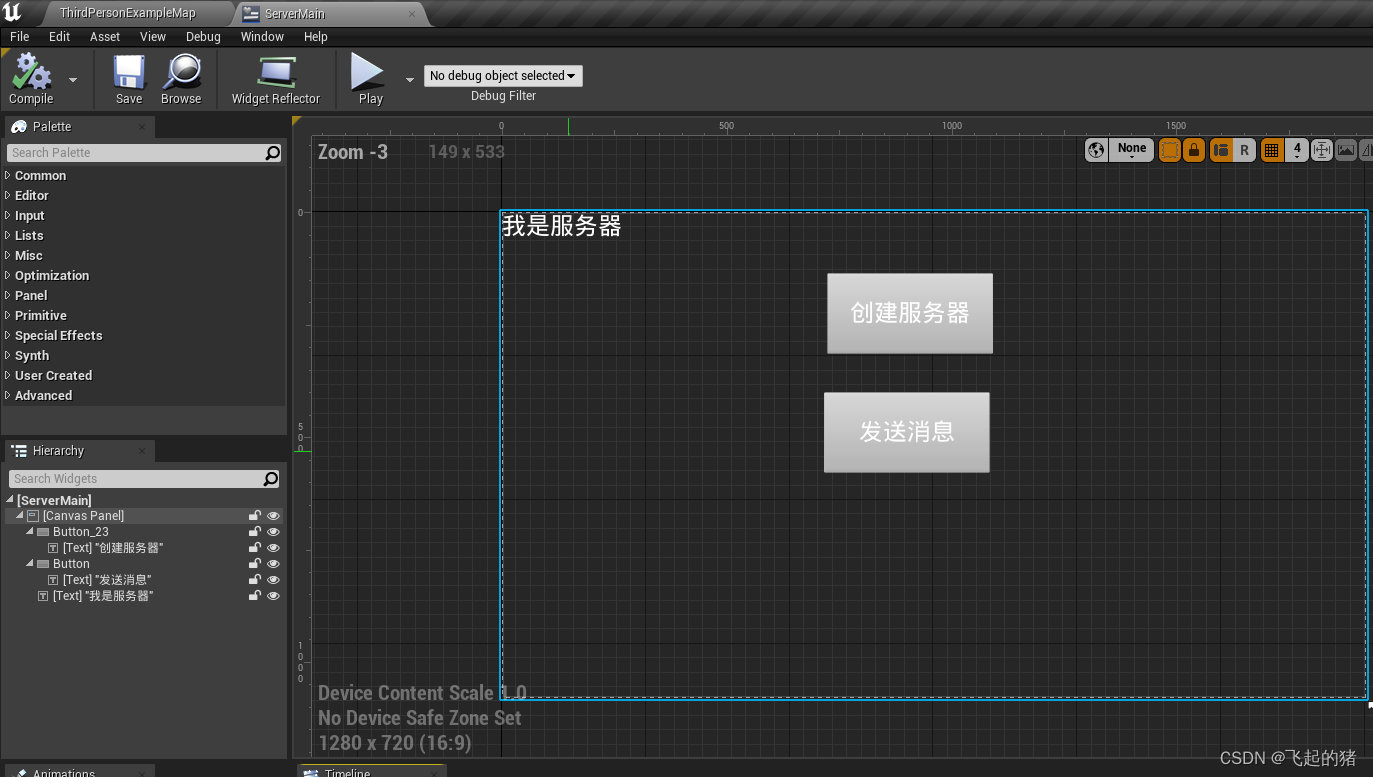Switch to the ThirdPersonExampleMap tab
This screenshot has width=1373, height=777.
pos(130,13)
